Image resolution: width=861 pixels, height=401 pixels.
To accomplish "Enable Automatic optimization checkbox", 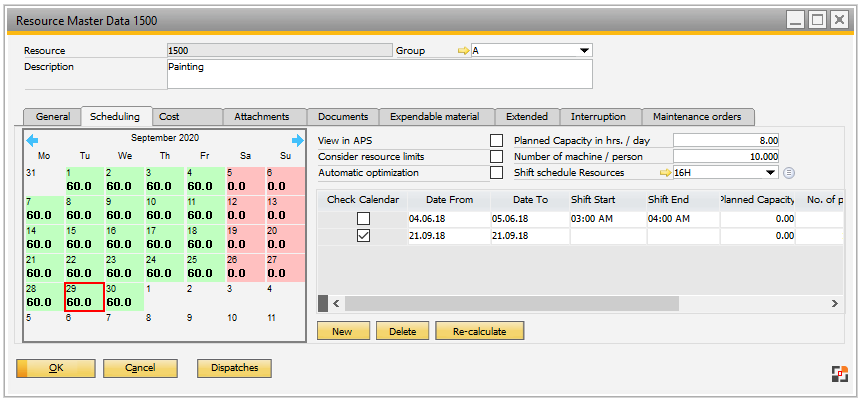I will (497, 173).
